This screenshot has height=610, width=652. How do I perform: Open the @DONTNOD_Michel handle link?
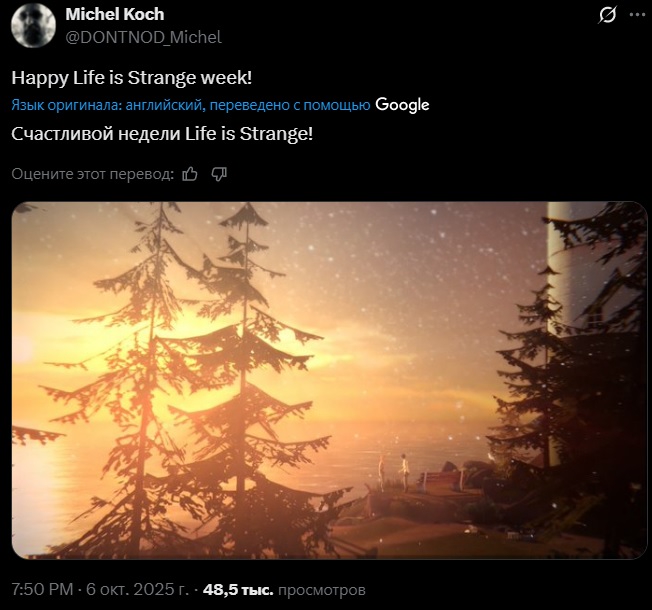[143, 37]
